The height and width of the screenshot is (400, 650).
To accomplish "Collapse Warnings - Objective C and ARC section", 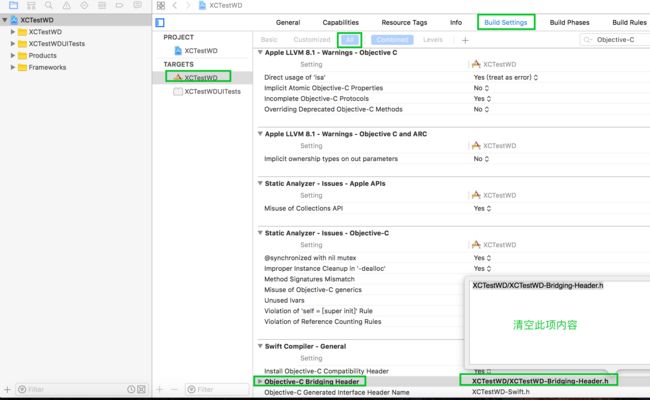I will [260, 133].
